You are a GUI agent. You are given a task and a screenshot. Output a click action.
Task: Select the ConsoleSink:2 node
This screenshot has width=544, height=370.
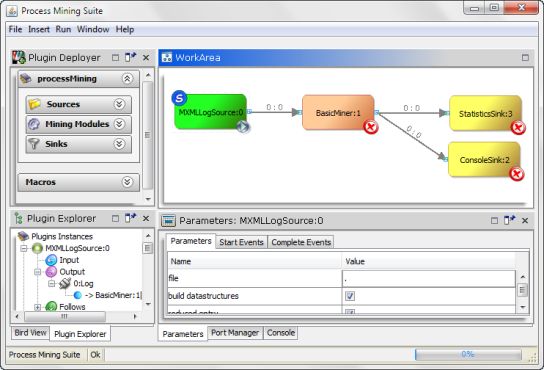[x=484, y=160]
